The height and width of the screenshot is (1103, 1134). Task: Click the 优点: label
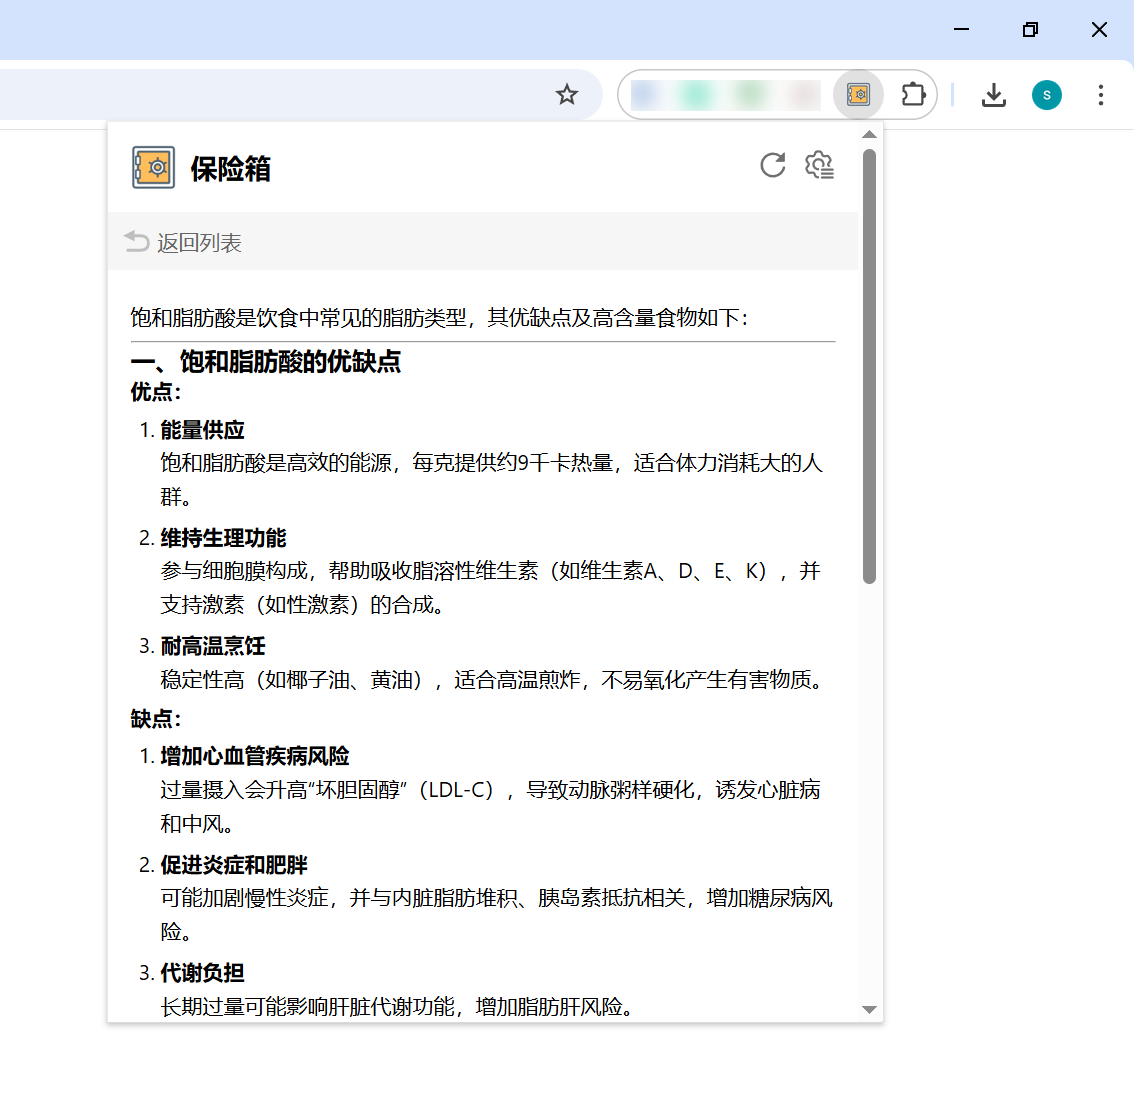click(x=155, y=393)
